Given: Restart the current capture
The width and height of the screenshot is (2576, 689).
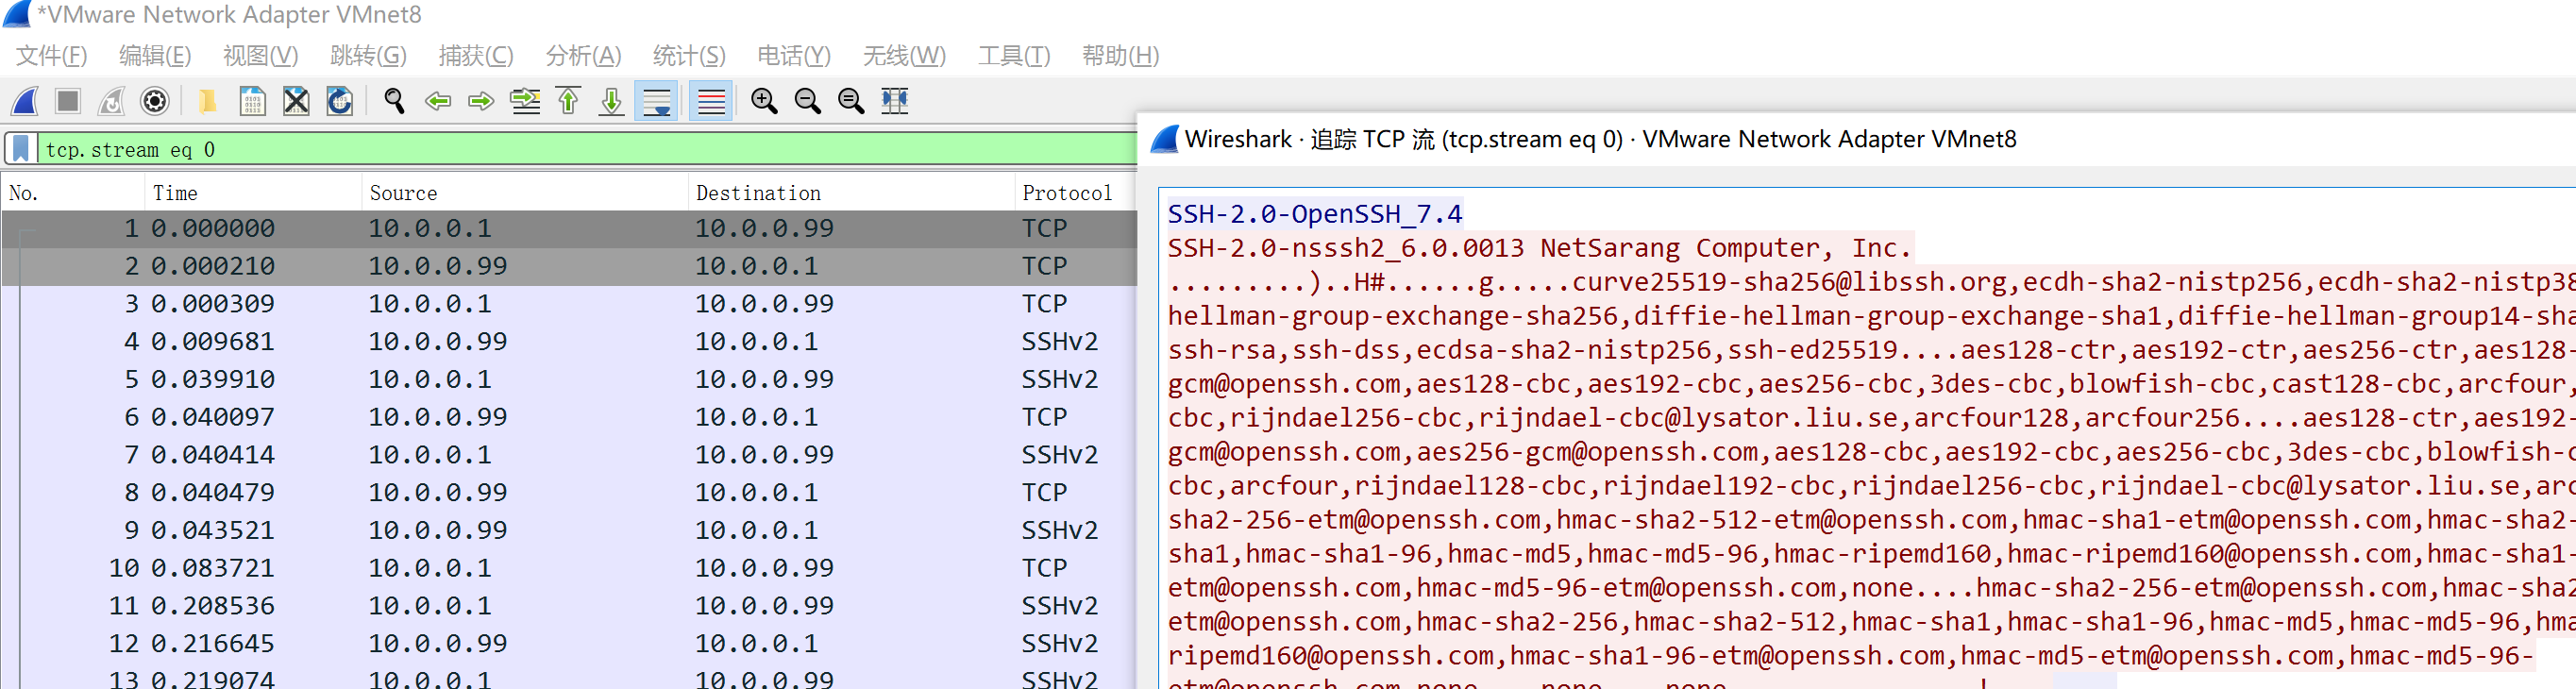Looking at the screenshot, I should pos(111,101).
